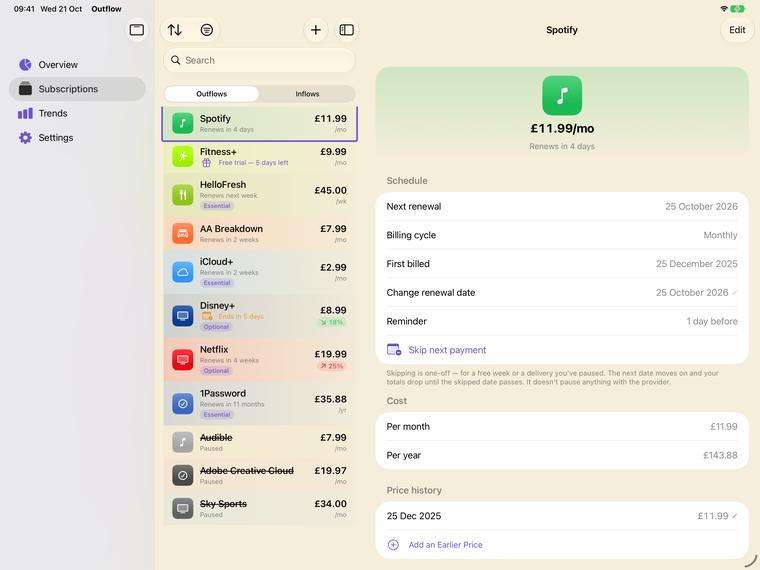
Task: Open Overview in the sidebar
Action: coord(77,64)
